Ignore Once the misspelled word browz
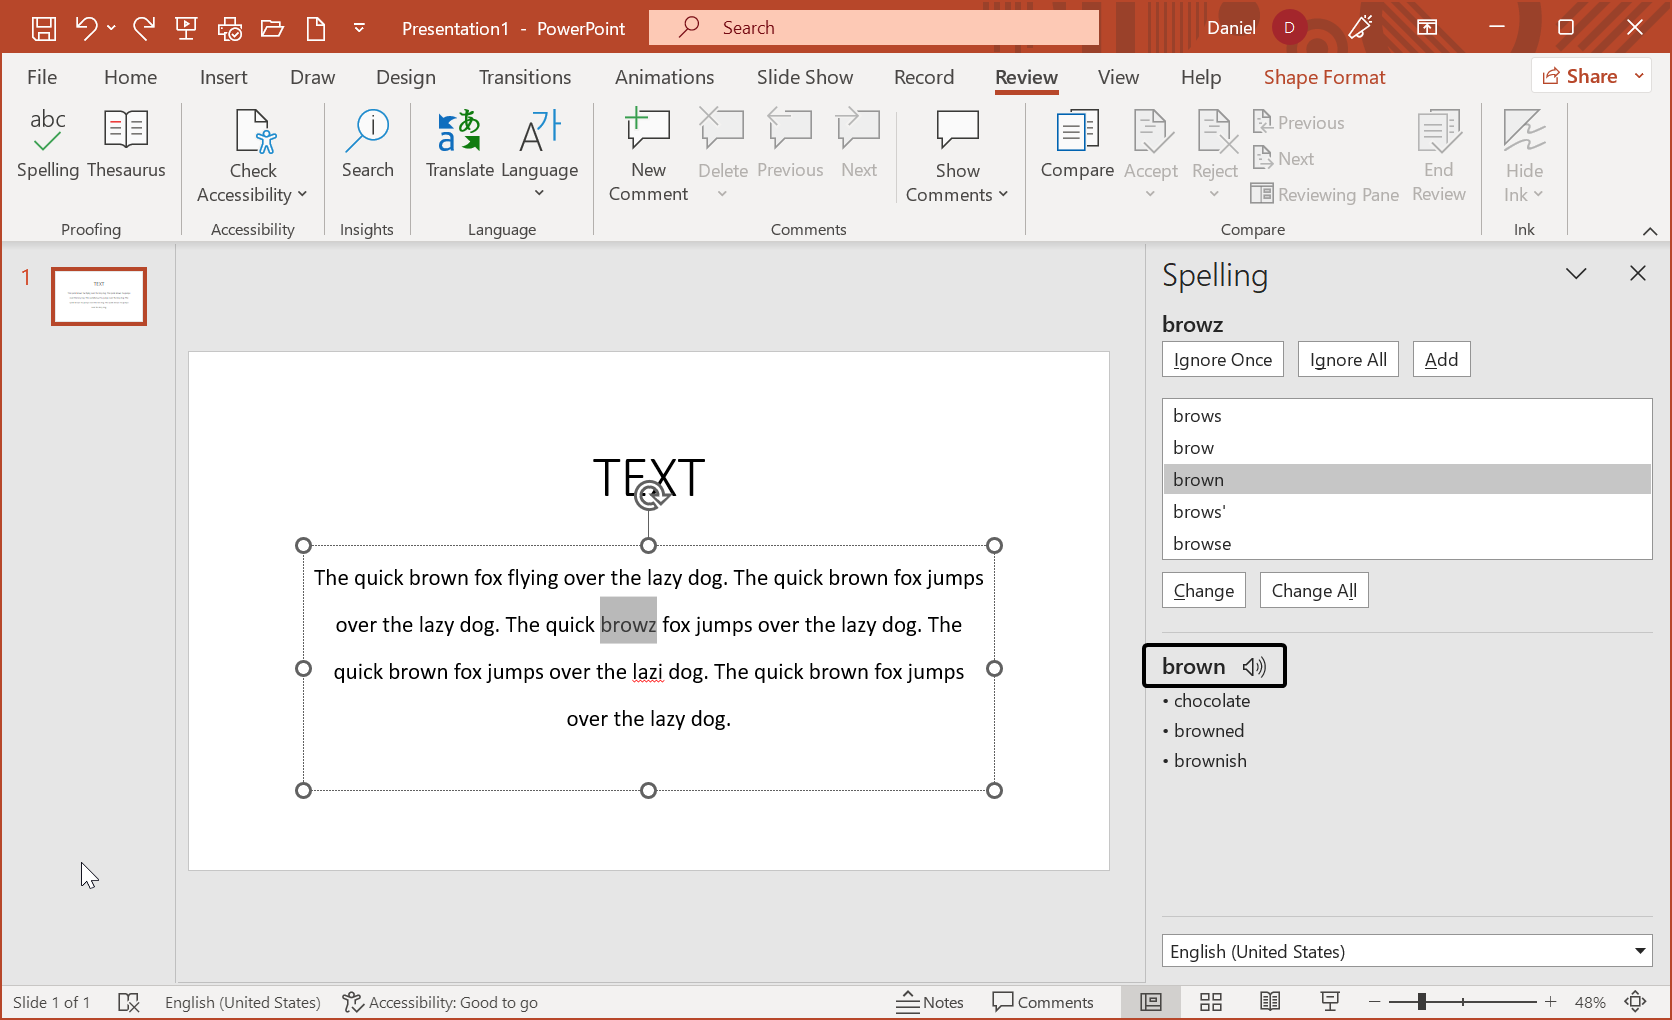 tap(1222, 358)
